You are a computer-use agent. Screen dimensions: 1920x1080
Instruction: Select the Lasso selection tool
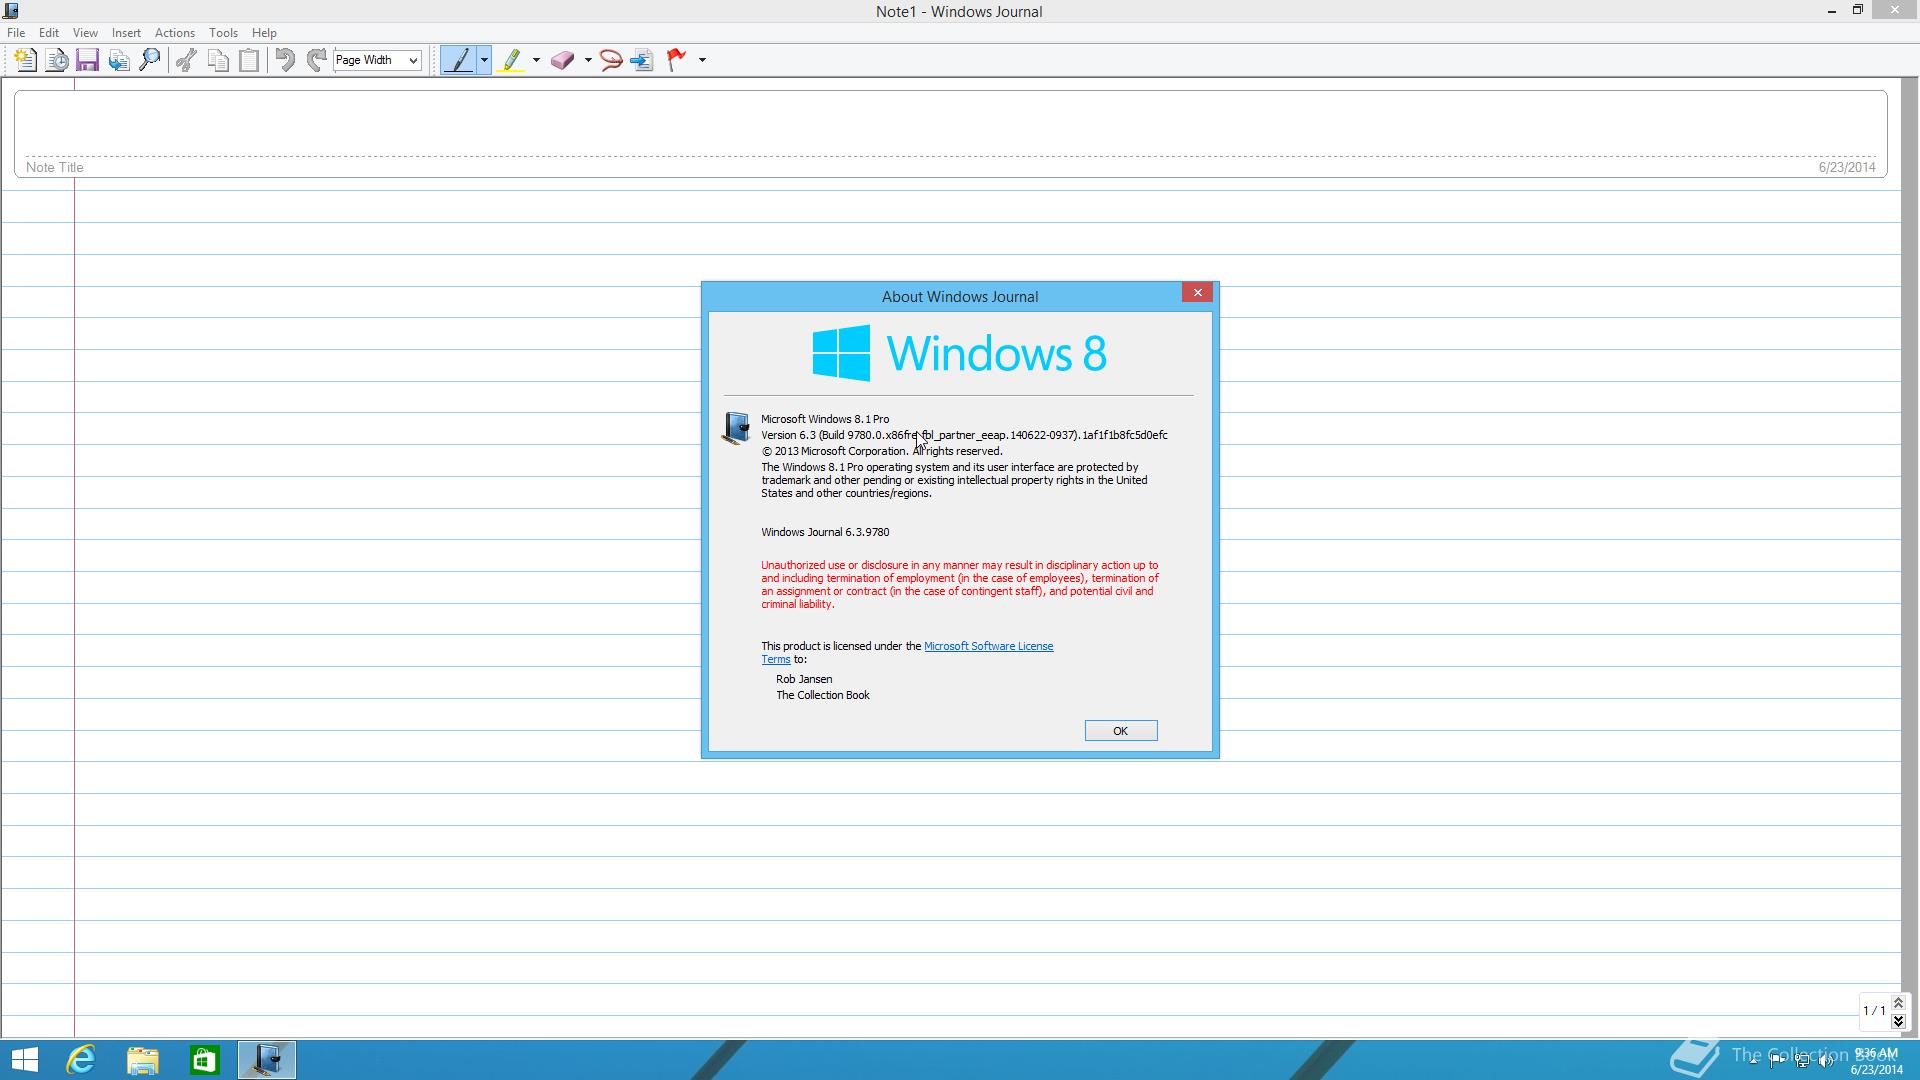coord(611,60)
